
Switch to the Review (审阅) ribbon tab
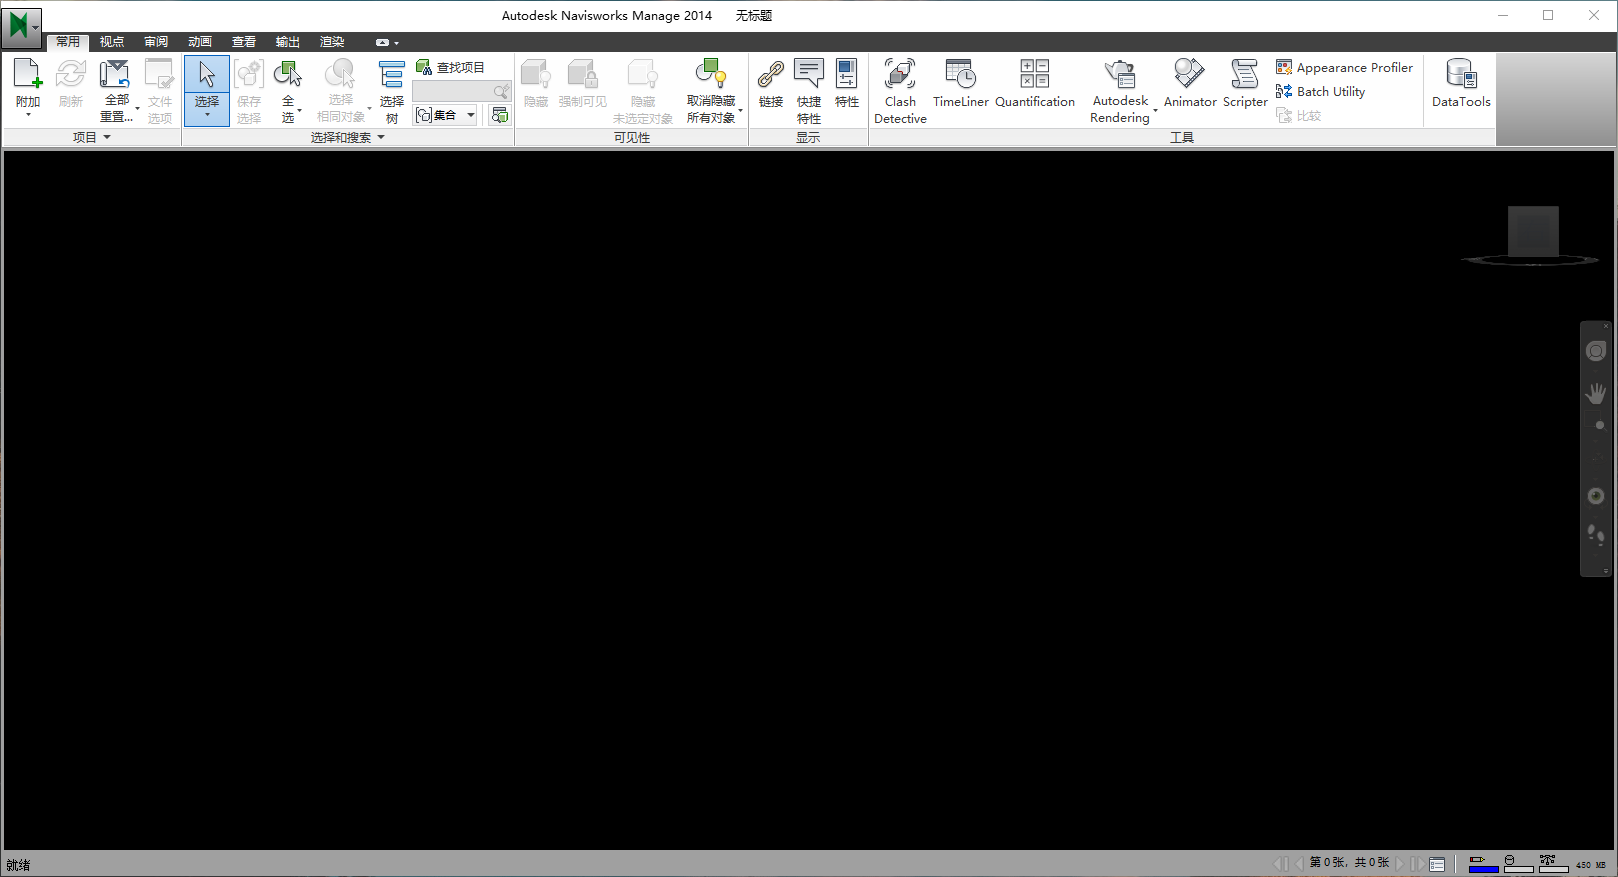(x=156, y=42)
